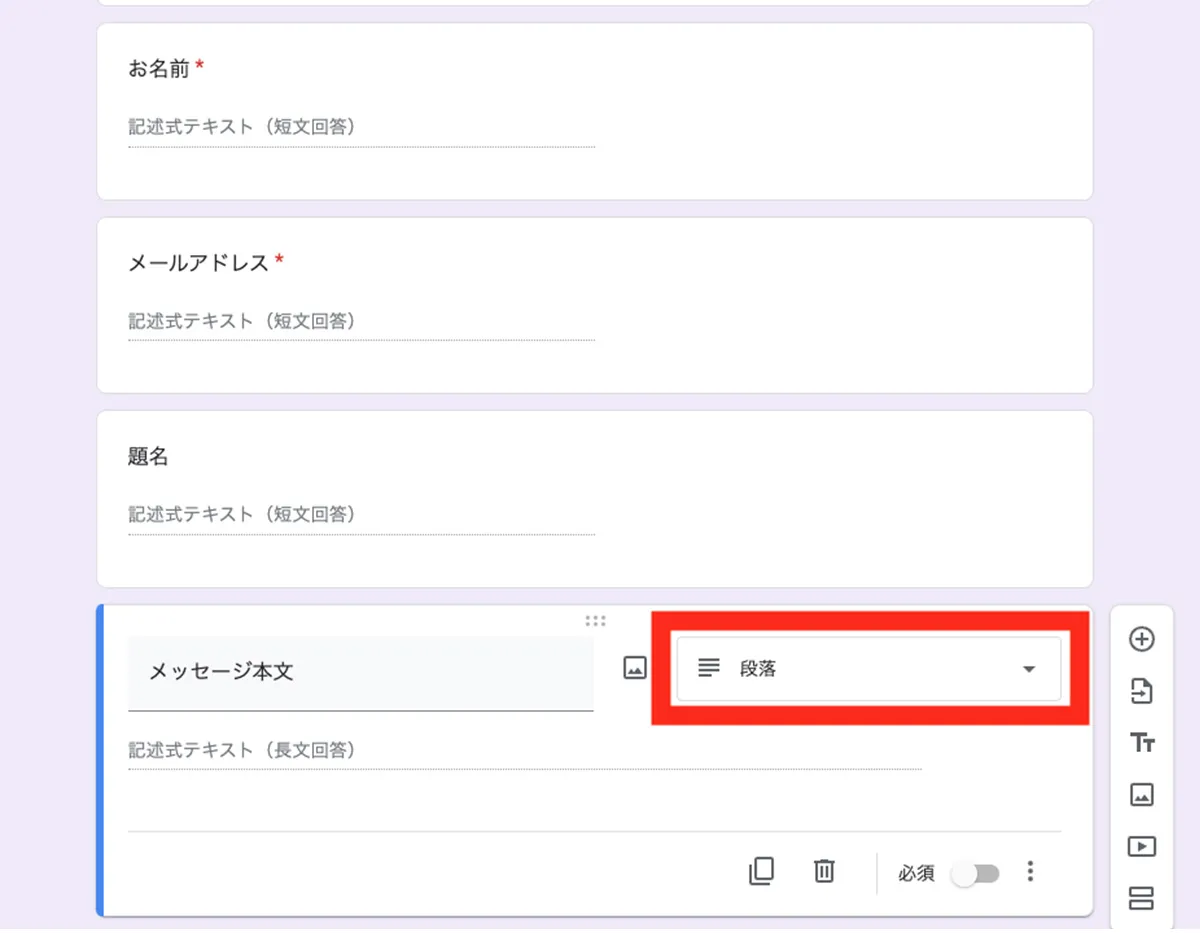1200x933 pixels.
Task: Click the import questions icon
Action: (x=1142, y=691)
